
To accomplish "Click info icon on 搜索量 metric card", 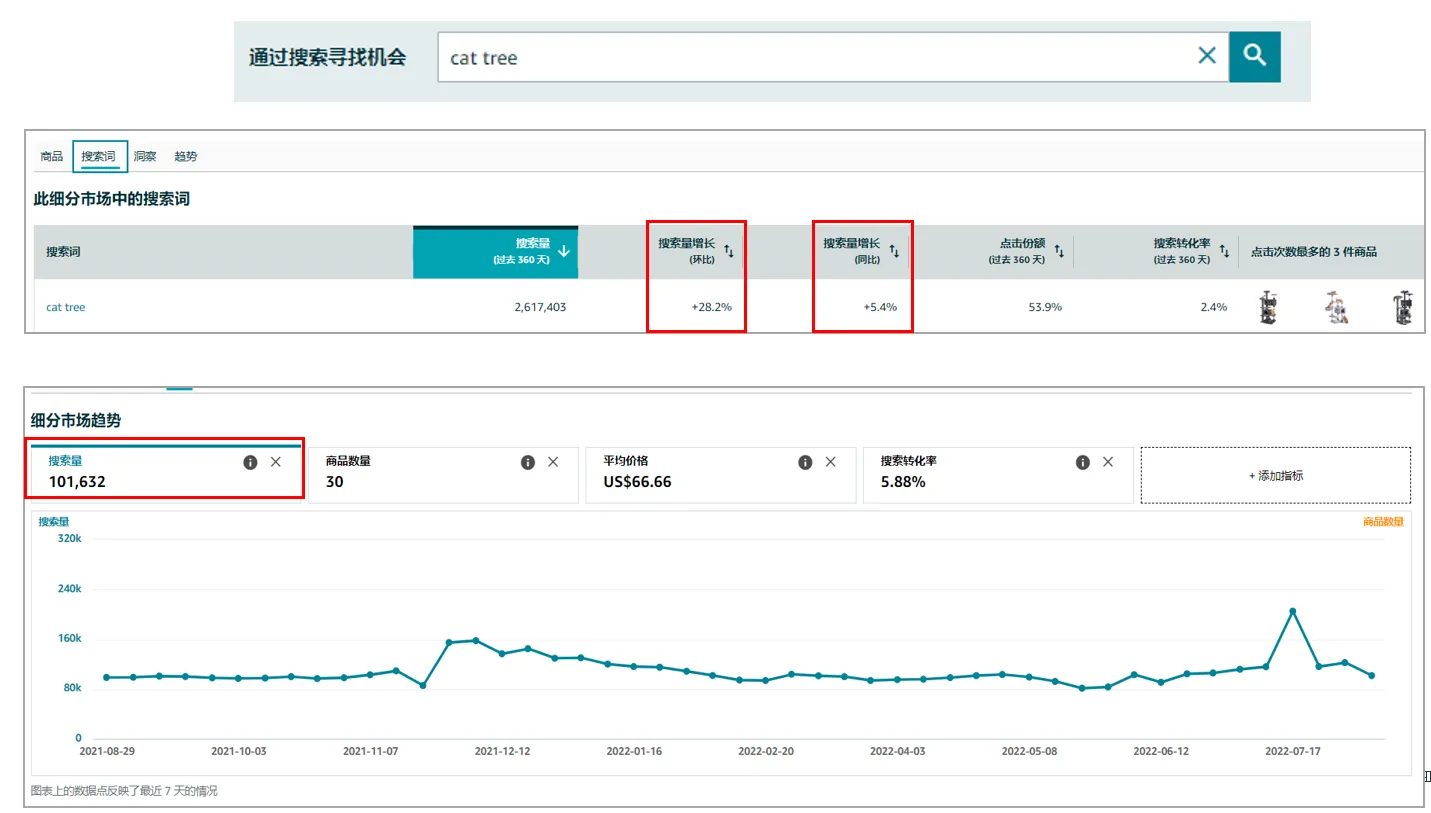I will coord(250,462).
